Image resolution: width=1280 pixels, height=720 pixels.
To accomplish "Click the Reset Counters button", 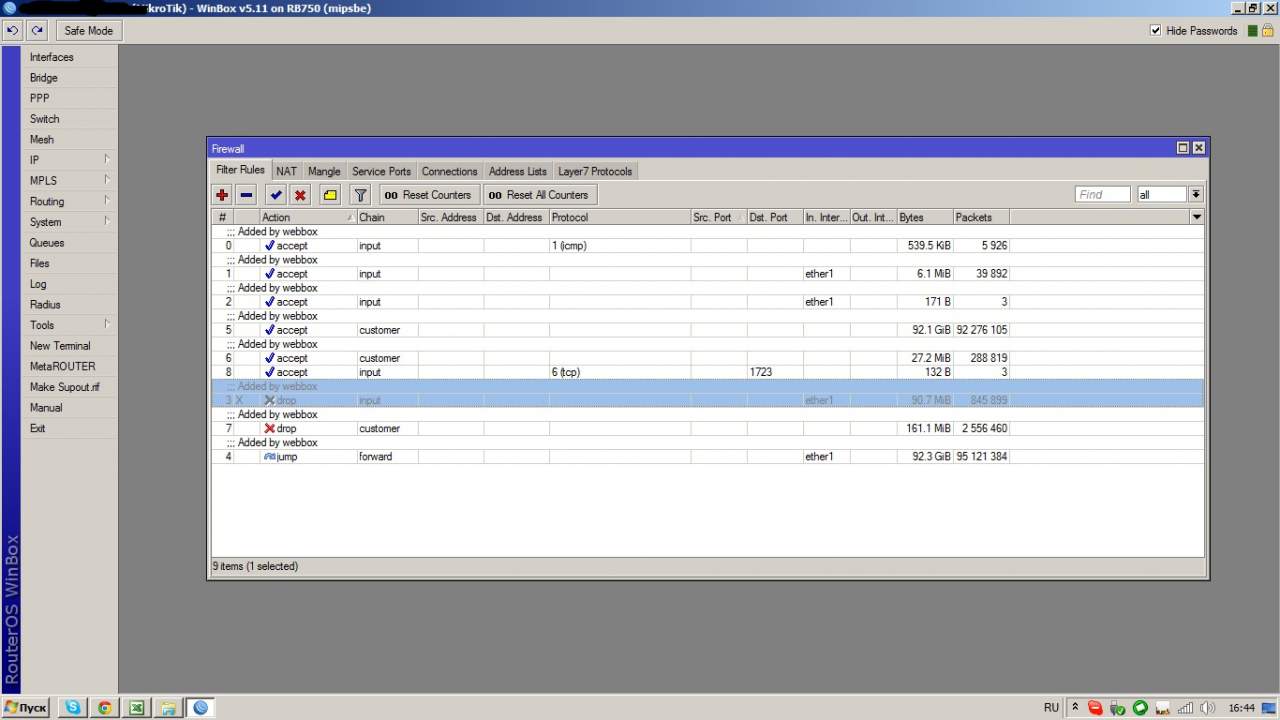I will coord(428,195).
